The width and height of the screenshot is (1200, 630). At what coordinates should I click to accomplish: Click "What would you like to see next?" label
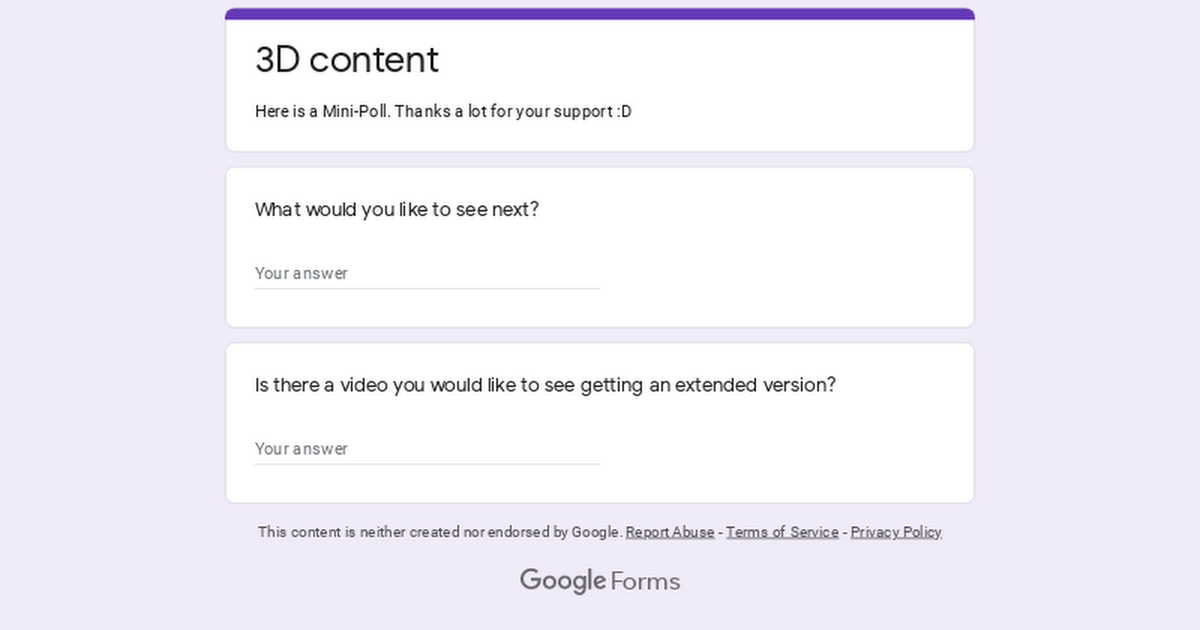click(x=397, y=210)
